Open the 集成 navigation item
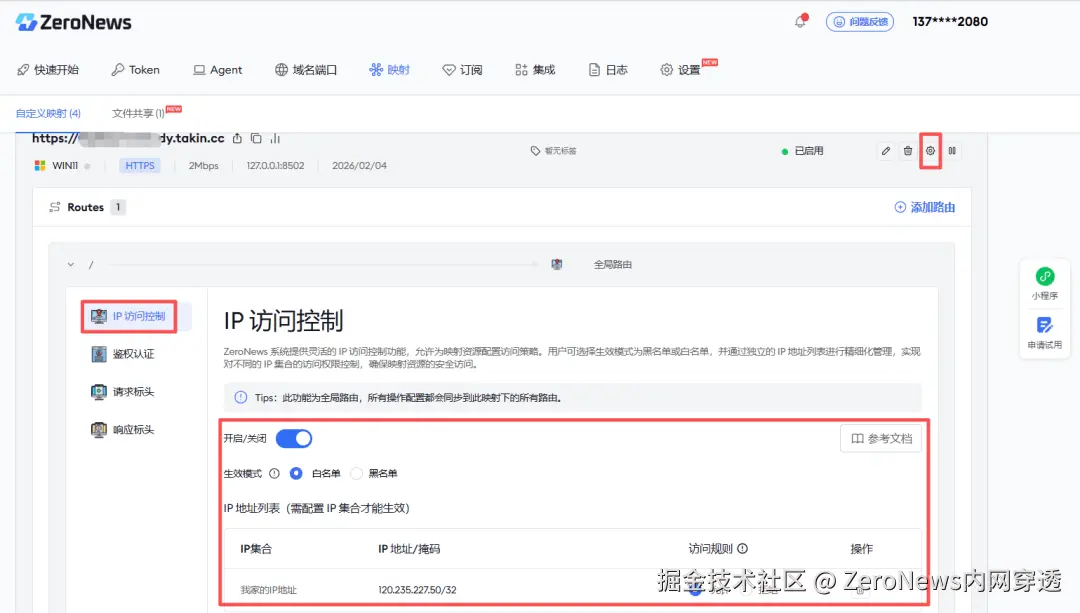This screenshot has height=613, width=1080. coord(534,70)
